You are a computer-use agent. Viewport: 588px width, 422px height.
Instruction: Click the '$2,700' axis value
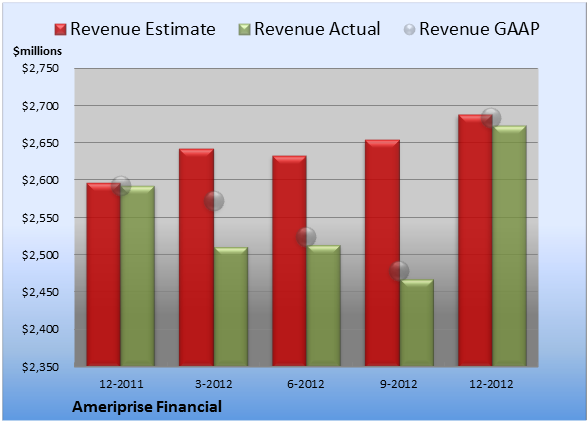coord(40,106)
